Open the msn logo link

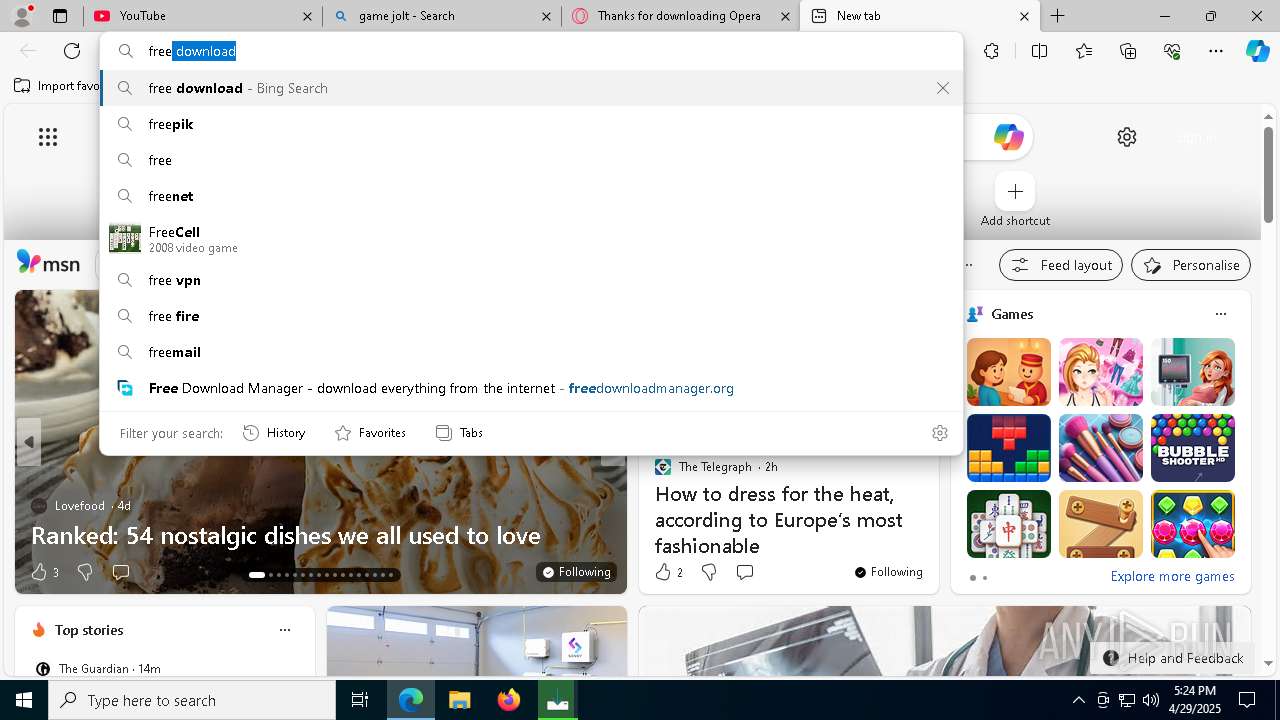48,263
